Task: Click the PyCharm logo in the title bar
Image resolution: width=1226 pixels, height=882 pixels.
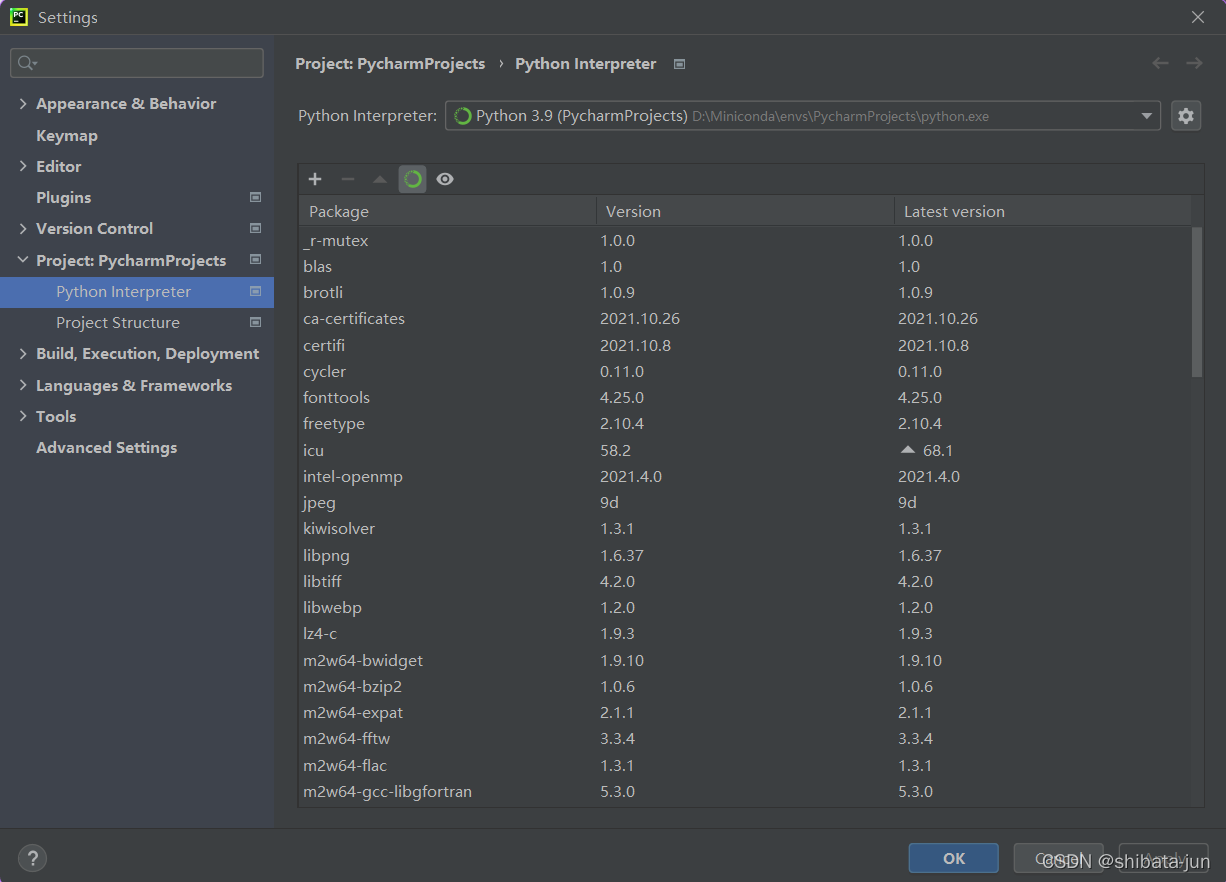Action: click(17, 16)
